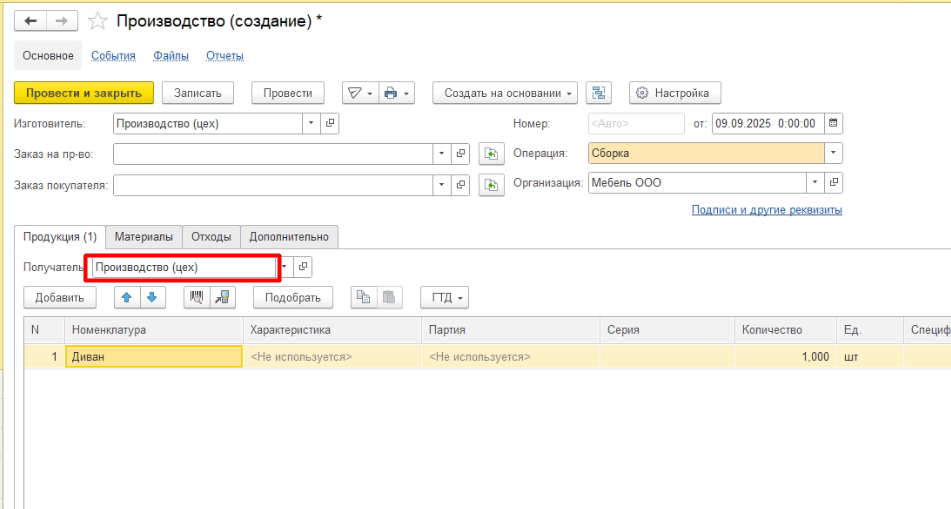Expand the Операция dropdown arrow
This screenshot has height=509, width=951.
pyautogui.click(x=833, y=153)
